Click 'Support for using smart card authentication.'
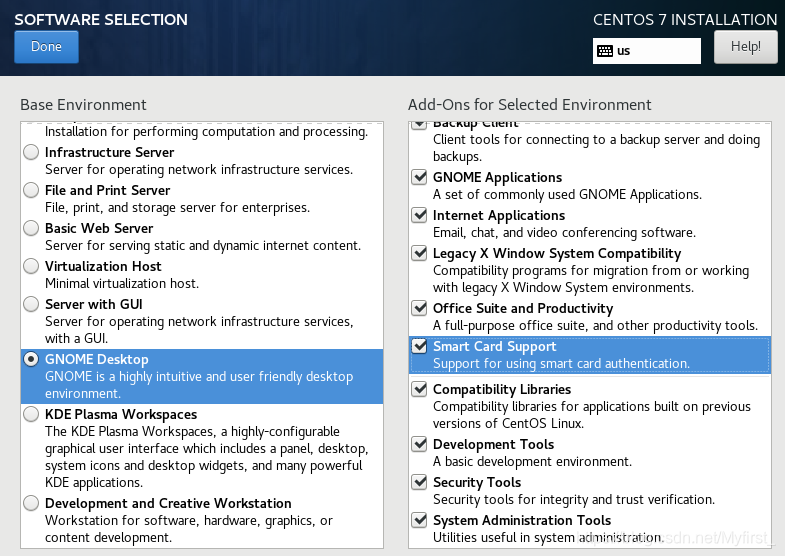The height and width of the screenshot is (556, 785). pyautogui.click(x=561, y=363)
